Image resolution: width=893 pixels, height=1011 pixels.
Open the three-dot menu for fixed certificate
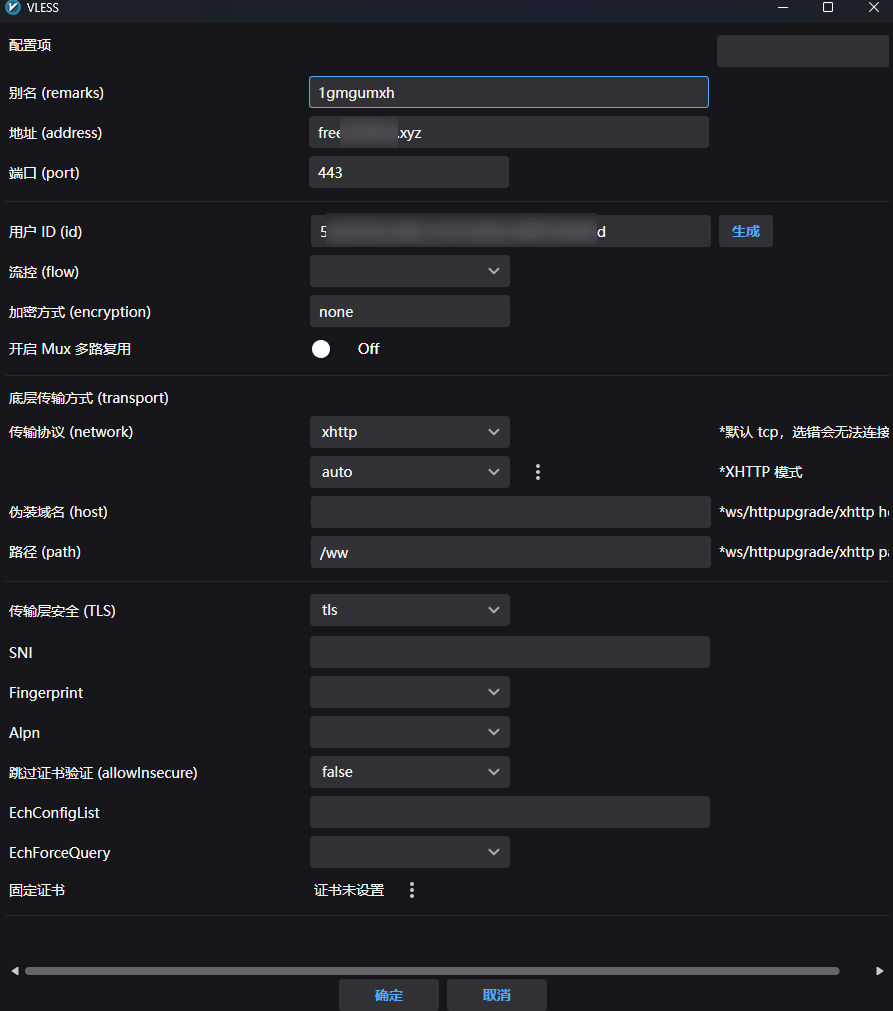(x=412, y=890)
